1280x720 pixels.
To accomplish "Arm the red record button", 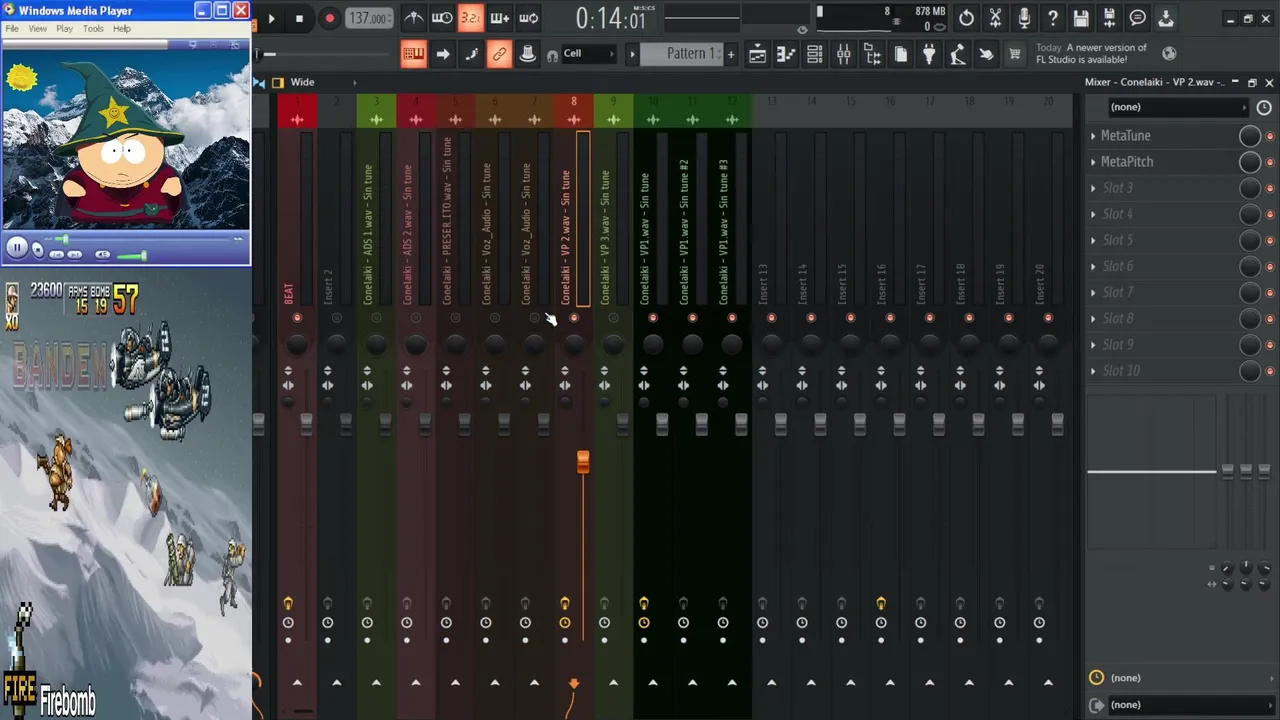I will tap(329, 18).
